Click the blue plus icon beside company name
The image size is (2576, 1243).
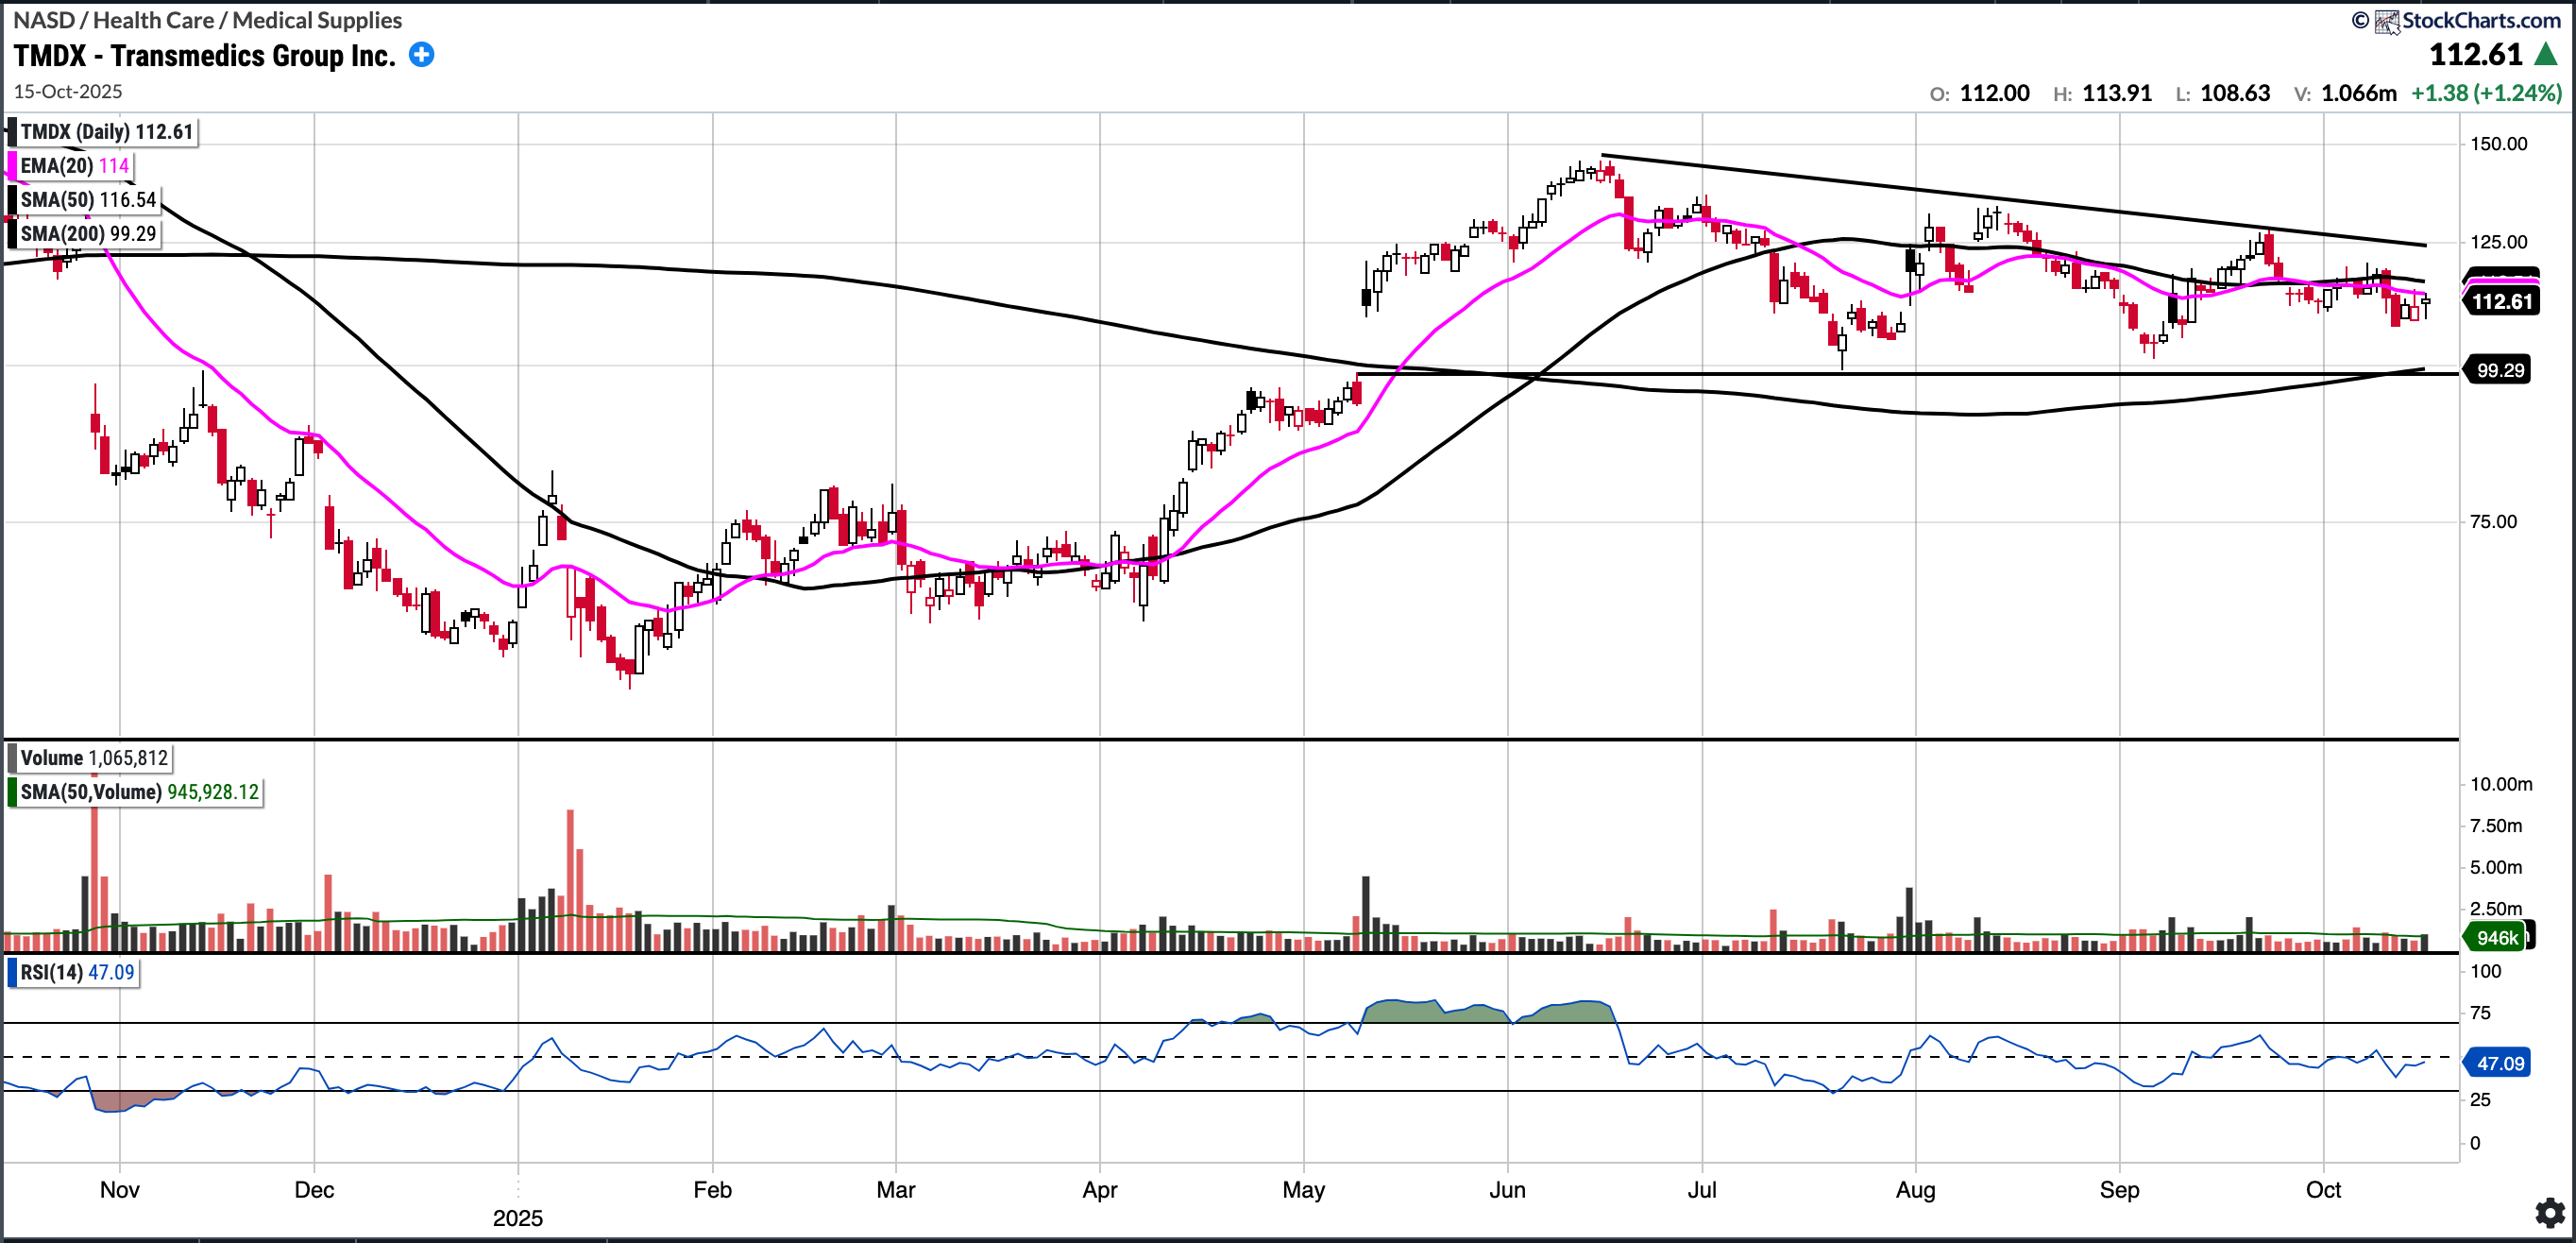[422, 55]
